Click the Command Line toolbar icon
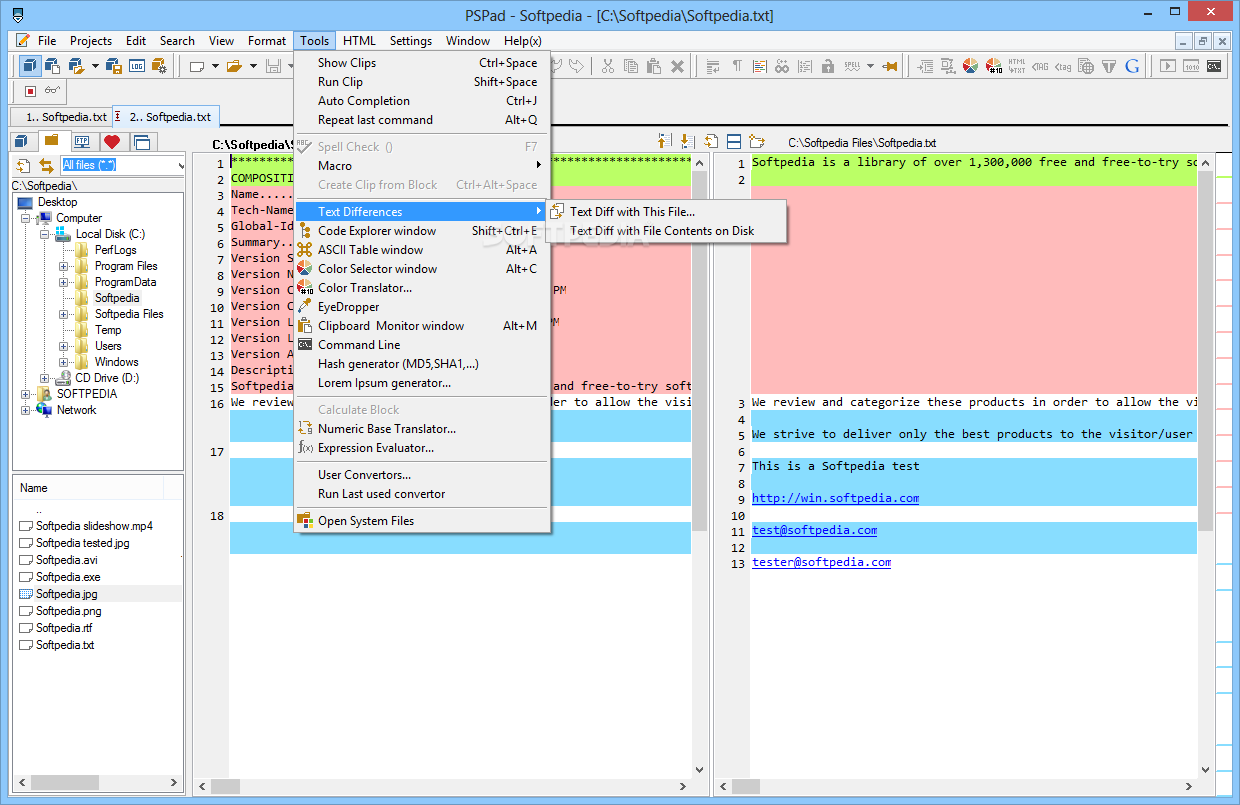Screen dimensions: 1240x805 click(x=1213, y=66)
